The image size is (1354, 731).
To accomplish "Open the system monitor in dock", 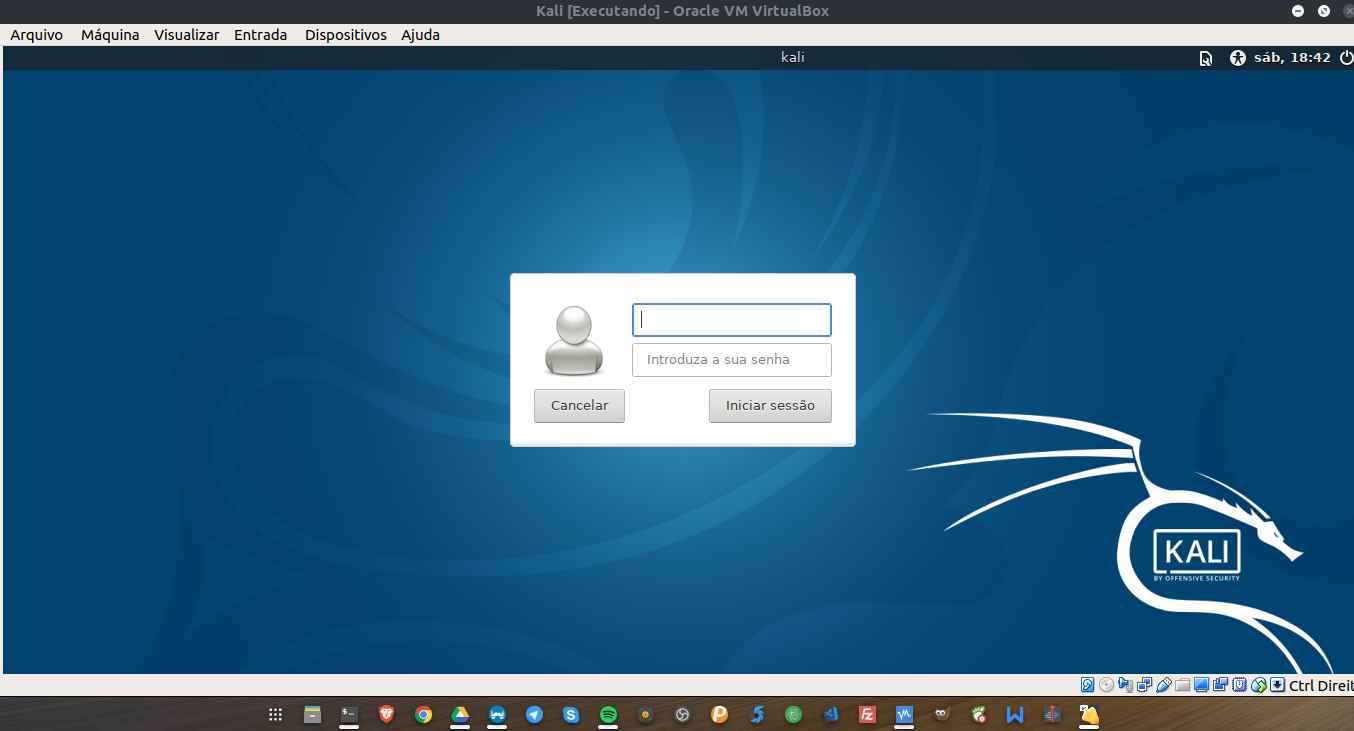I will pos(905,715).
